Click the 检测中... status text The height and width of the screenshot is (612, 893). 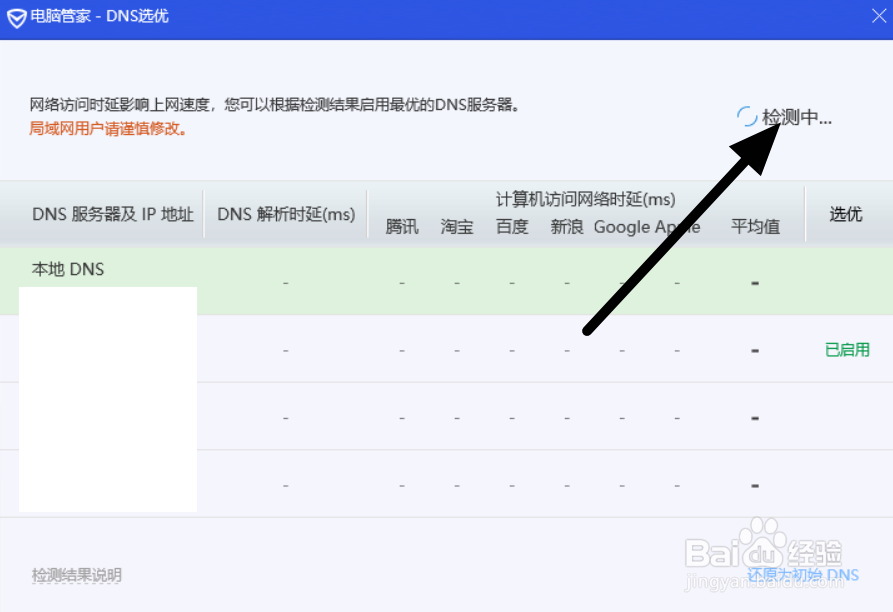[x=797, y=117]
